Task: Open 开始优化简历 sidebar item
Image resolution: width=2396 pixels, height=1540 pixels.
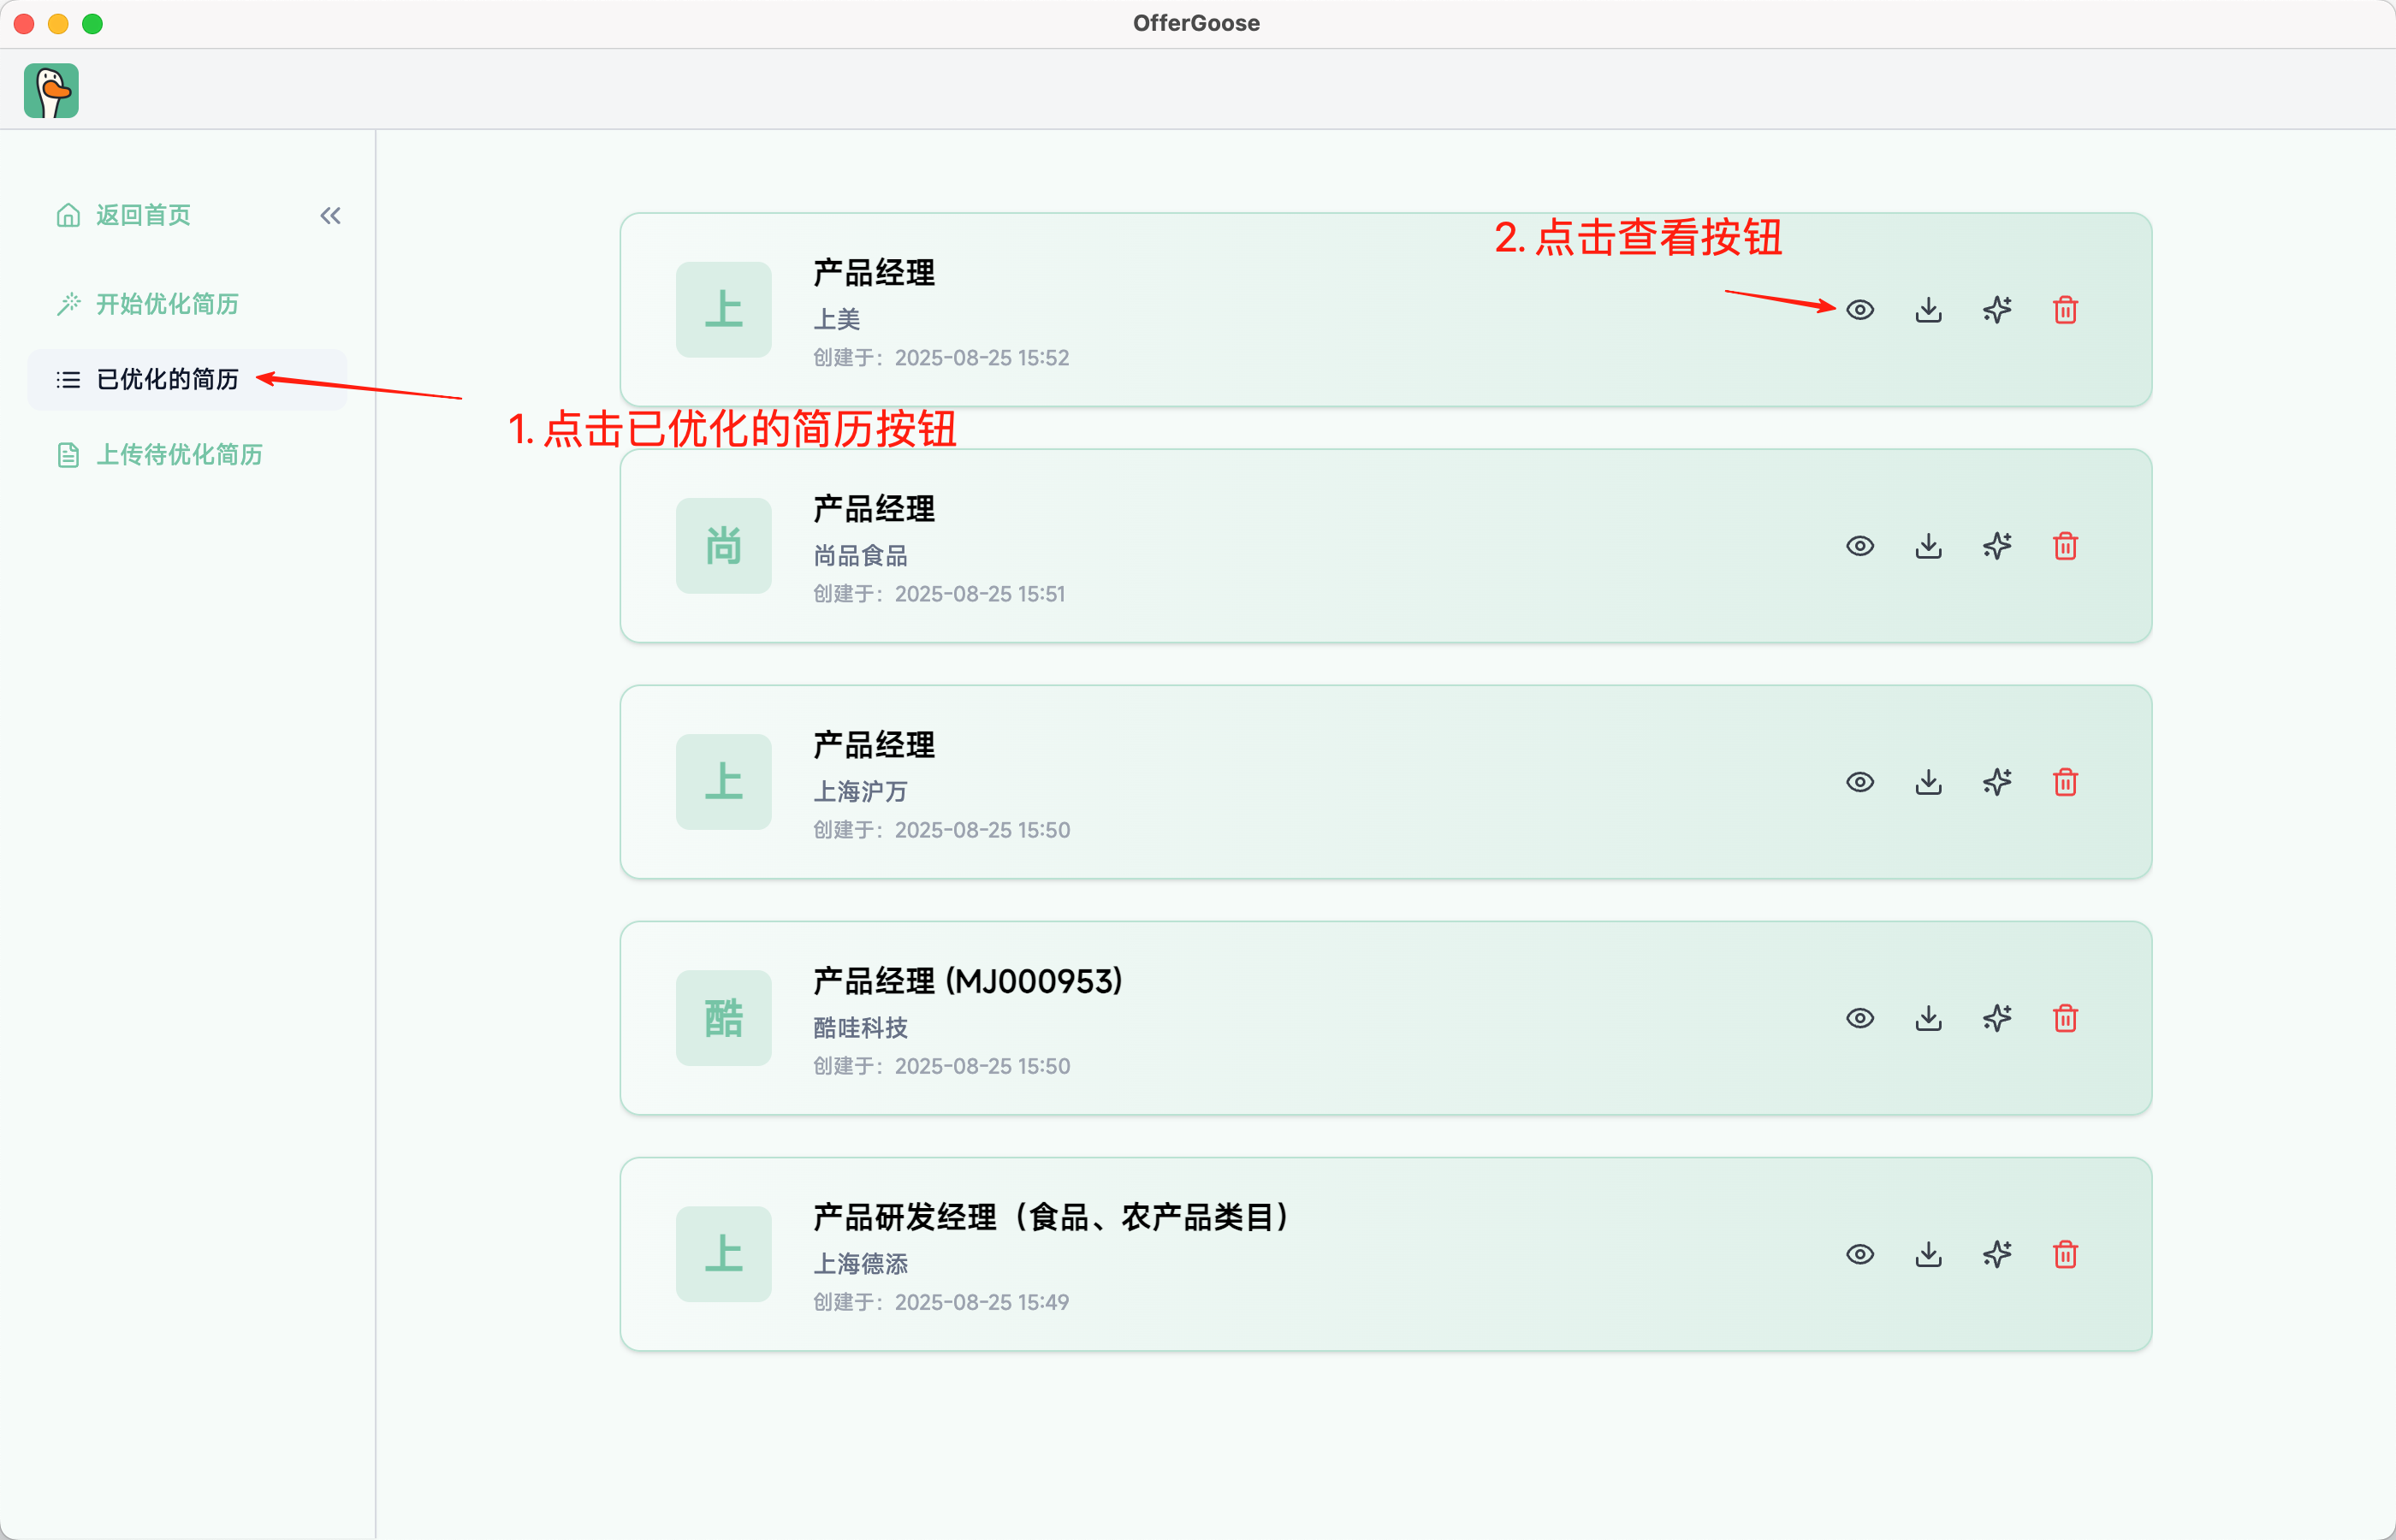Action: click(166, 304)
